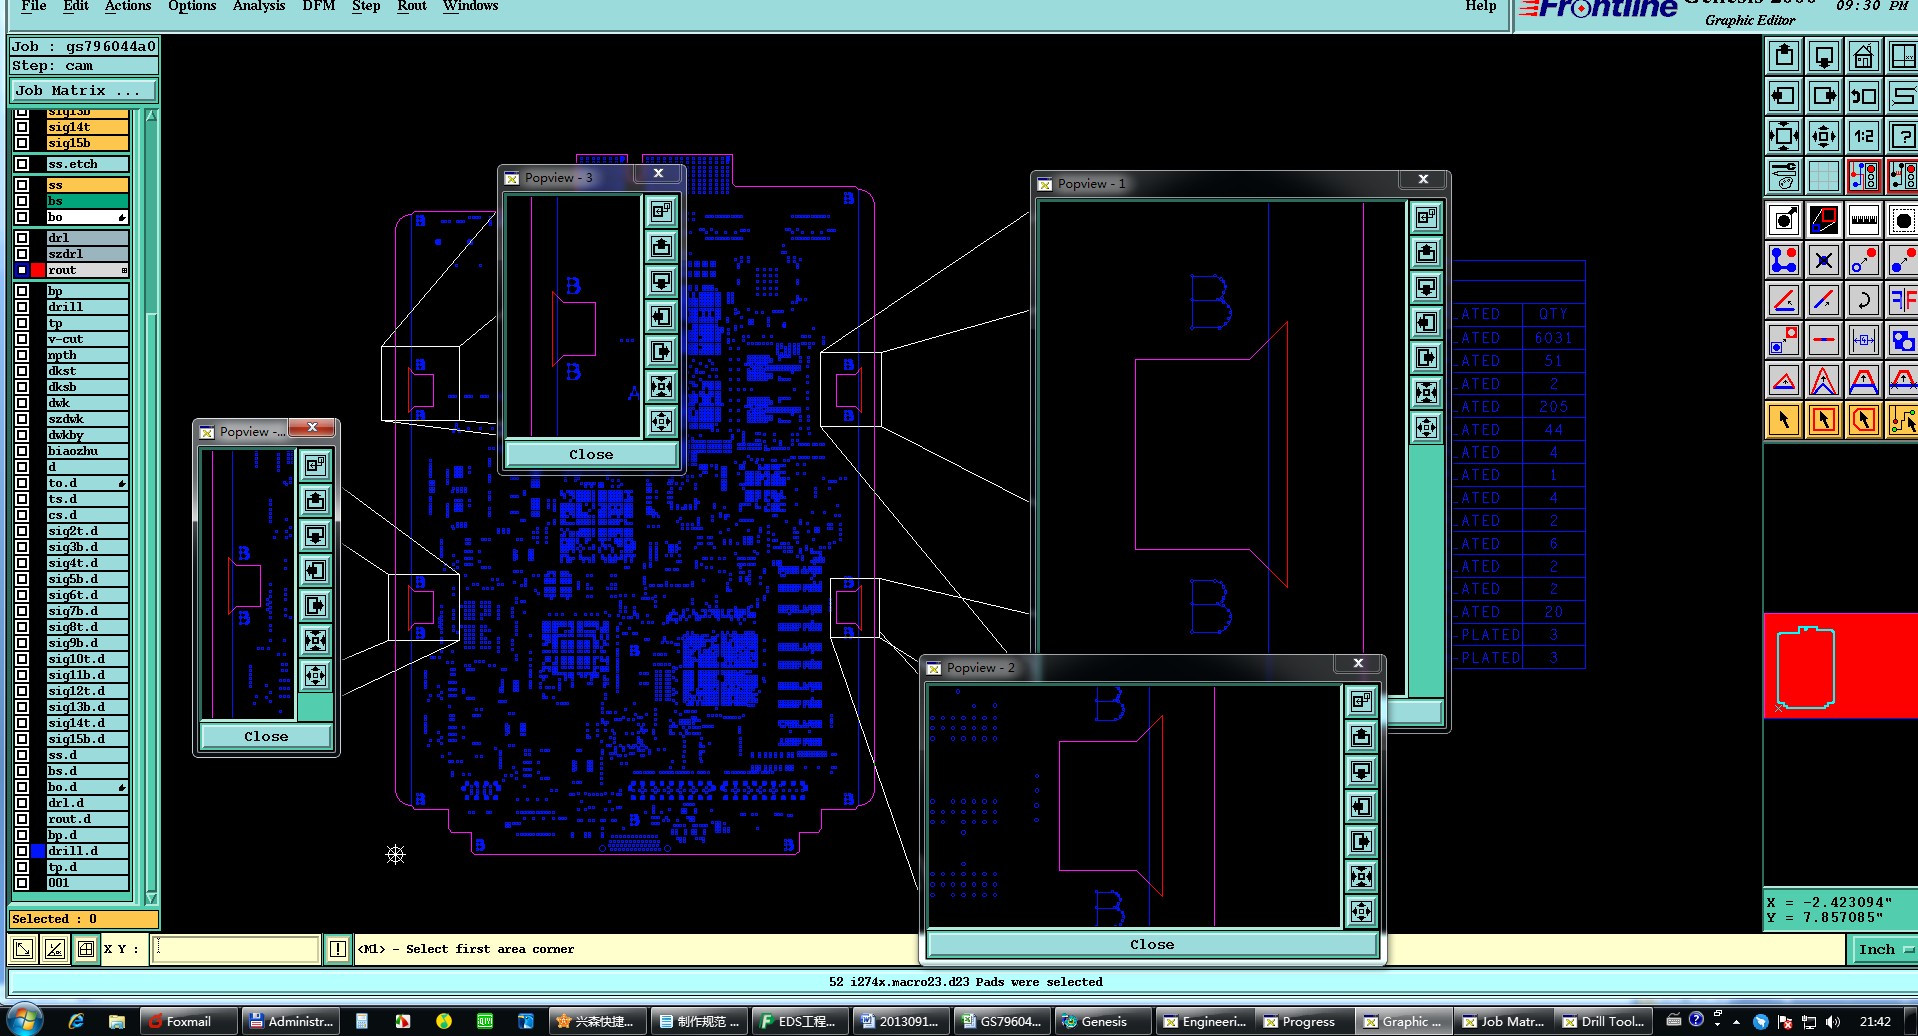Toggle the checkbox for layer v-cut

click(22, 339)
